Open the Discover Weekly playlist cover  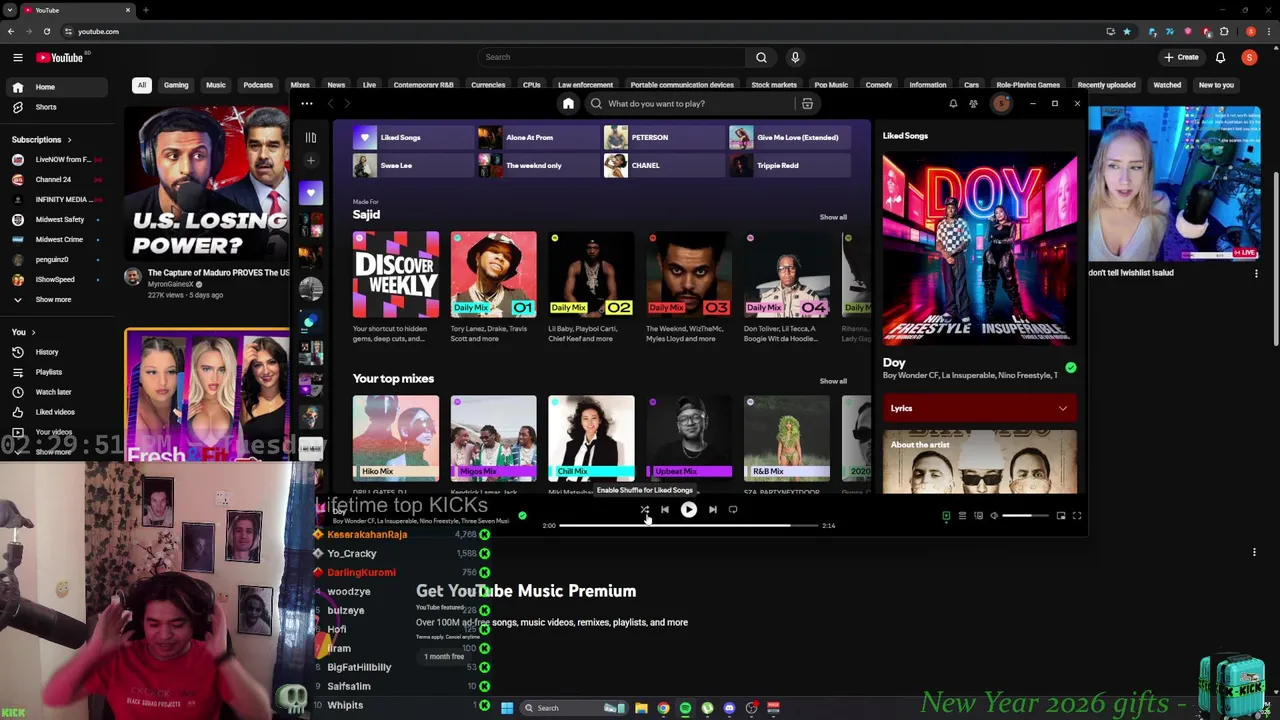coord(395,274)
